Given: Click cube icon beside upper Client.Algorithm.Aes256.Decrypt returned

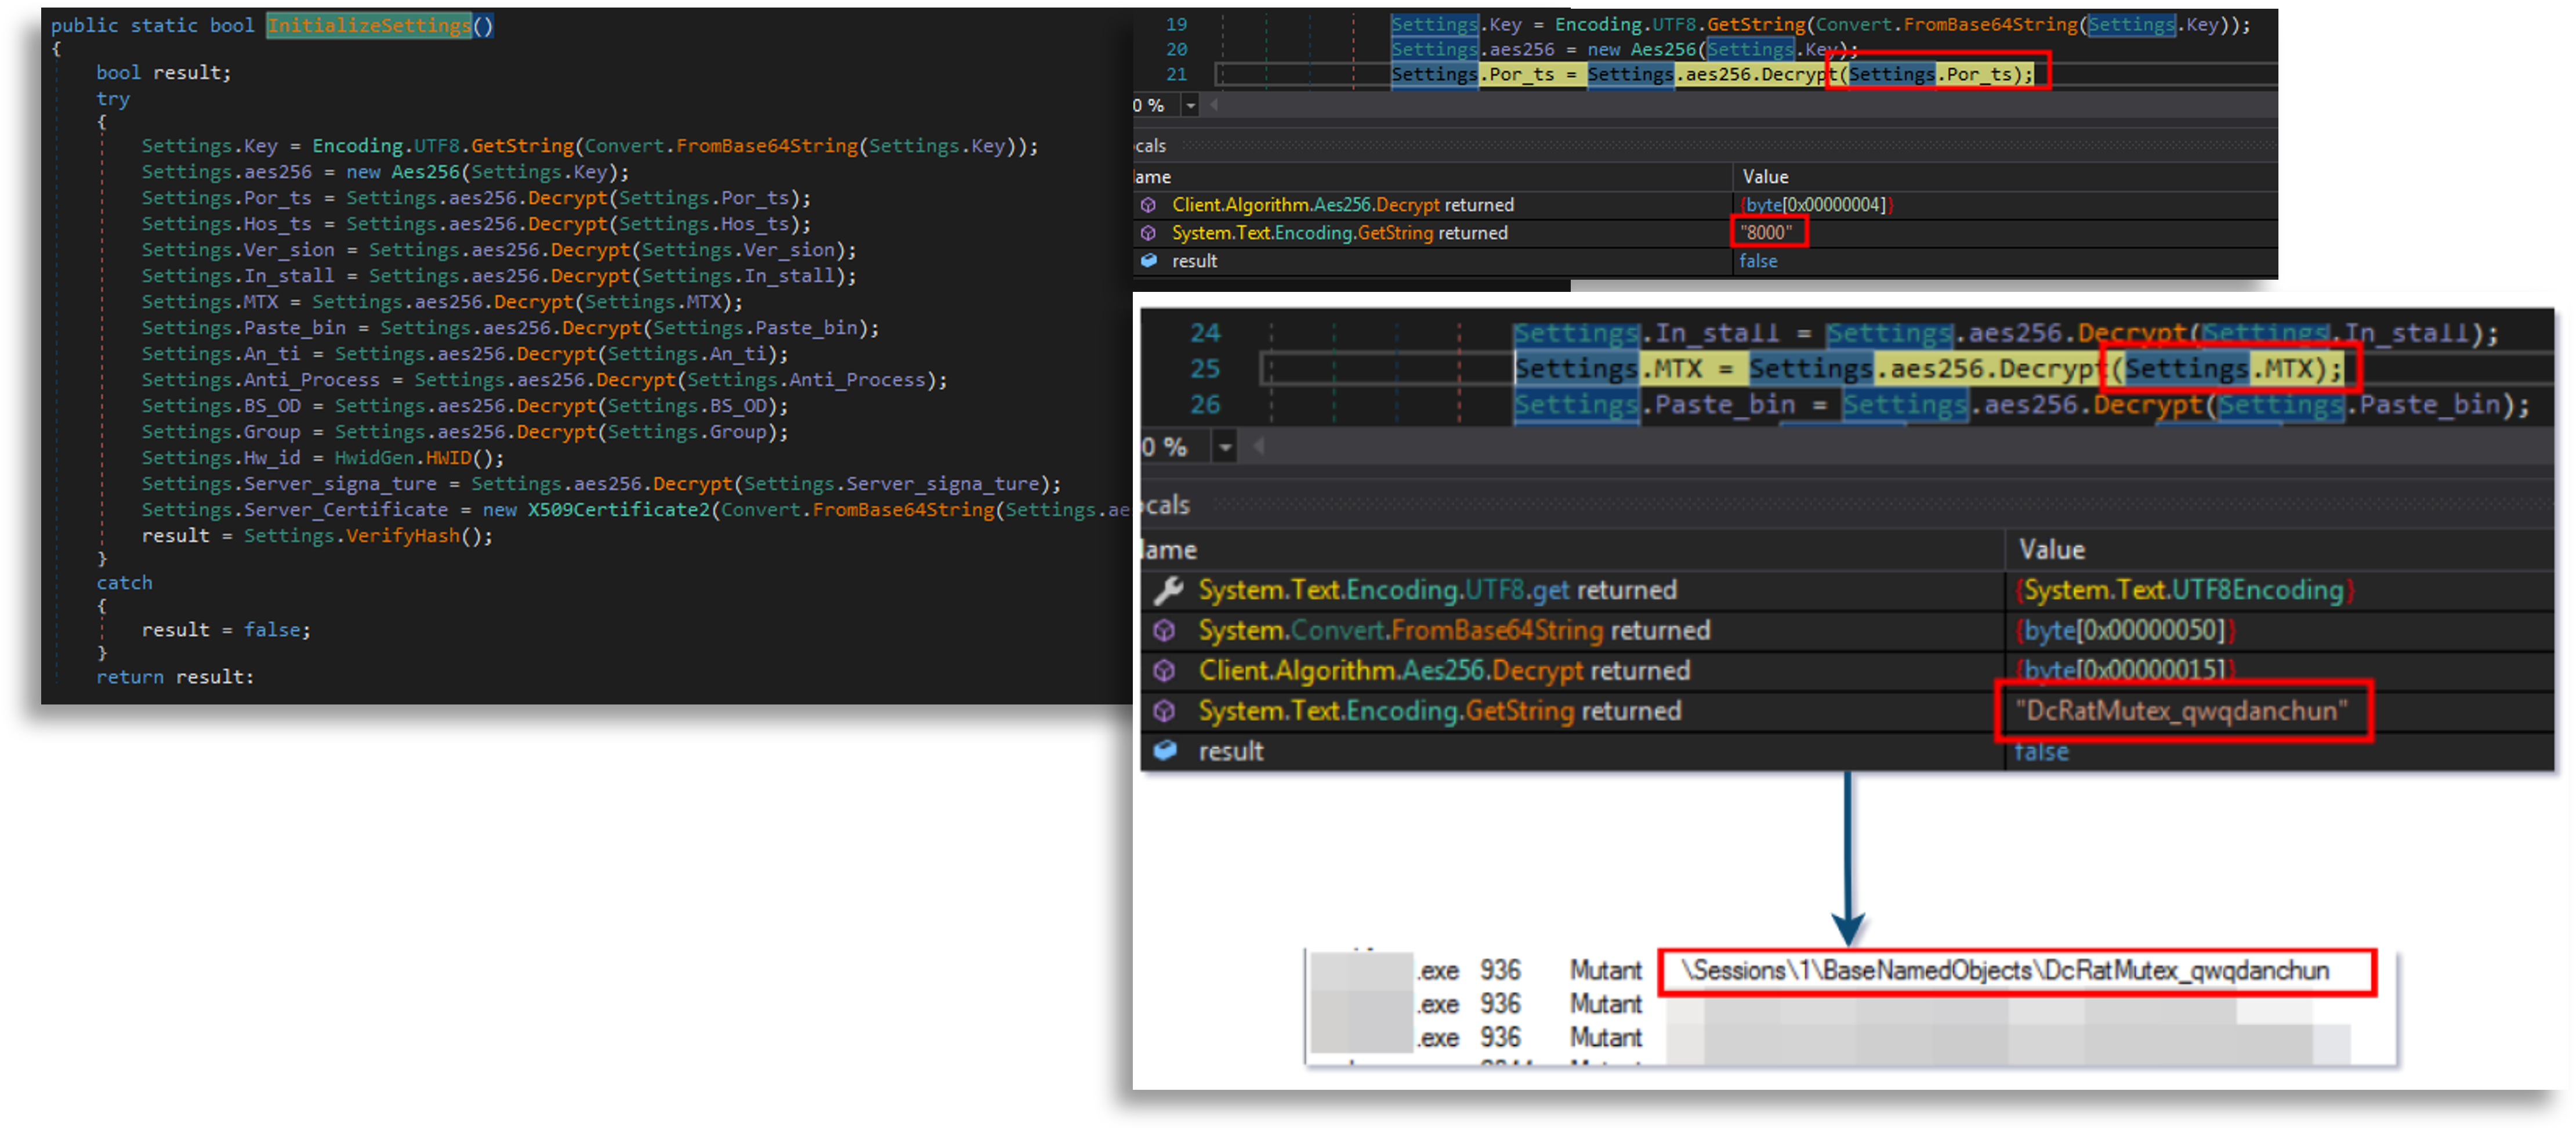Looking at the screenshot, I should (x=1148, y=205).
